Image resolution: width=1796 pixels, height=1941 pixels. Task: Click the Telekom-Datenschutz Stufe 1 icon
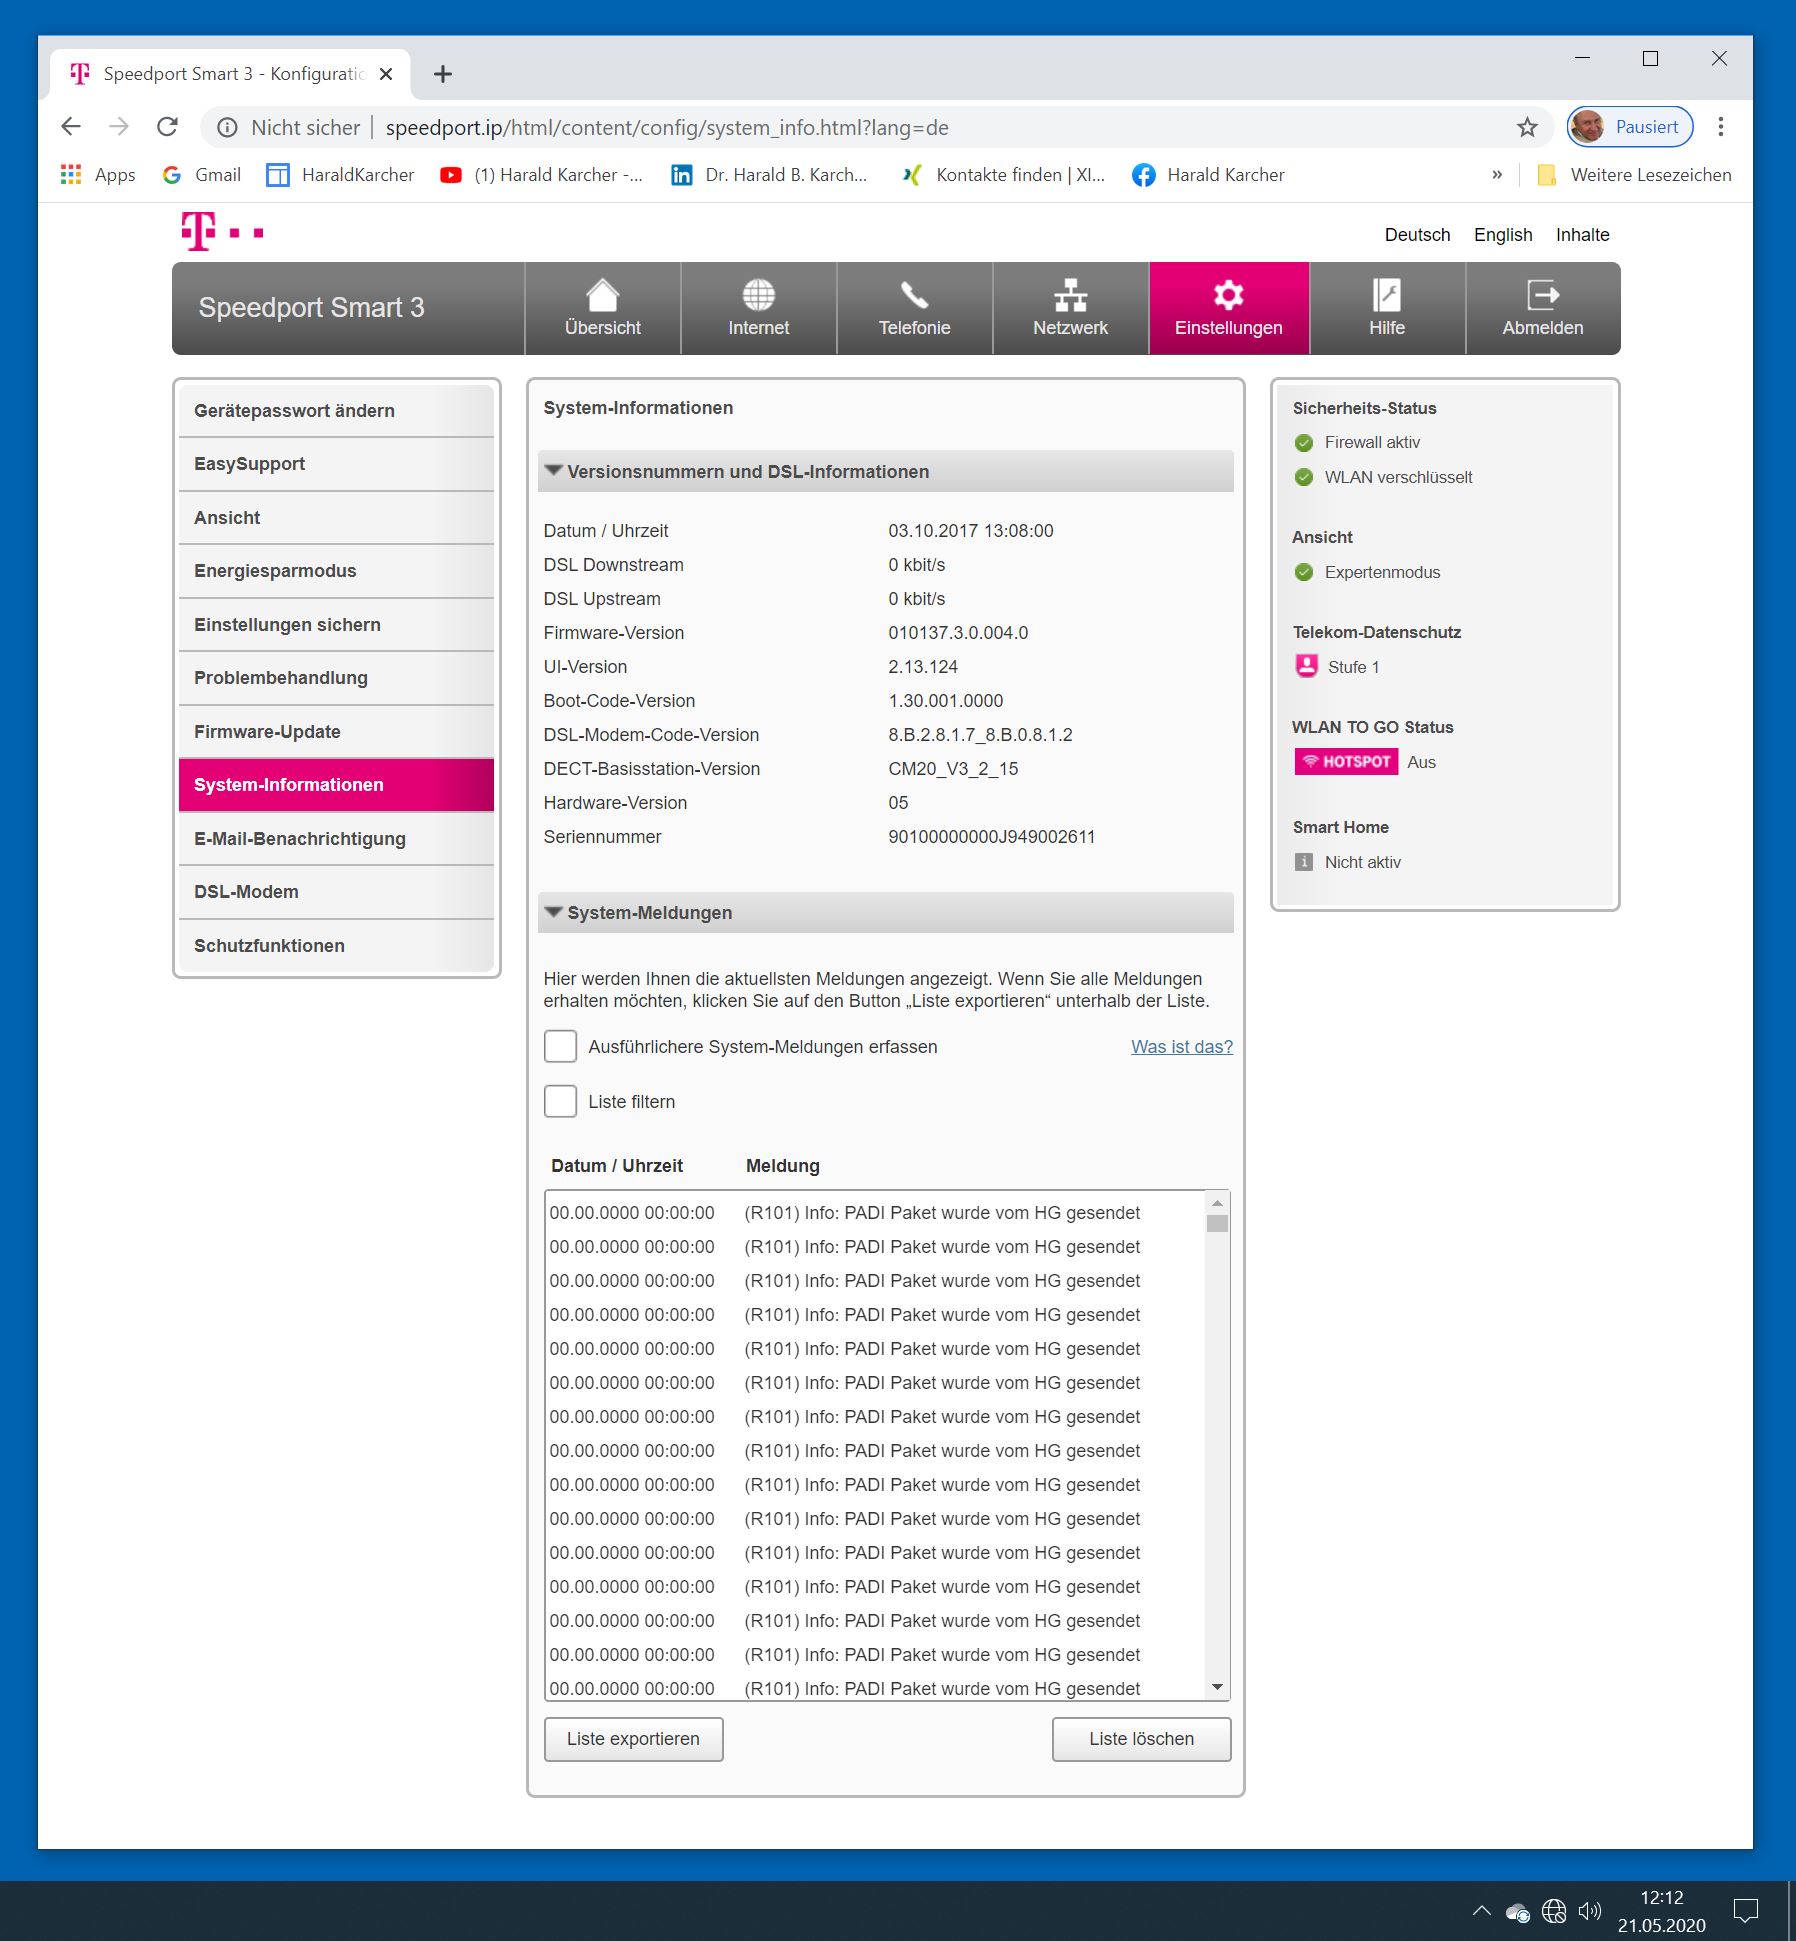(1306, 666)
